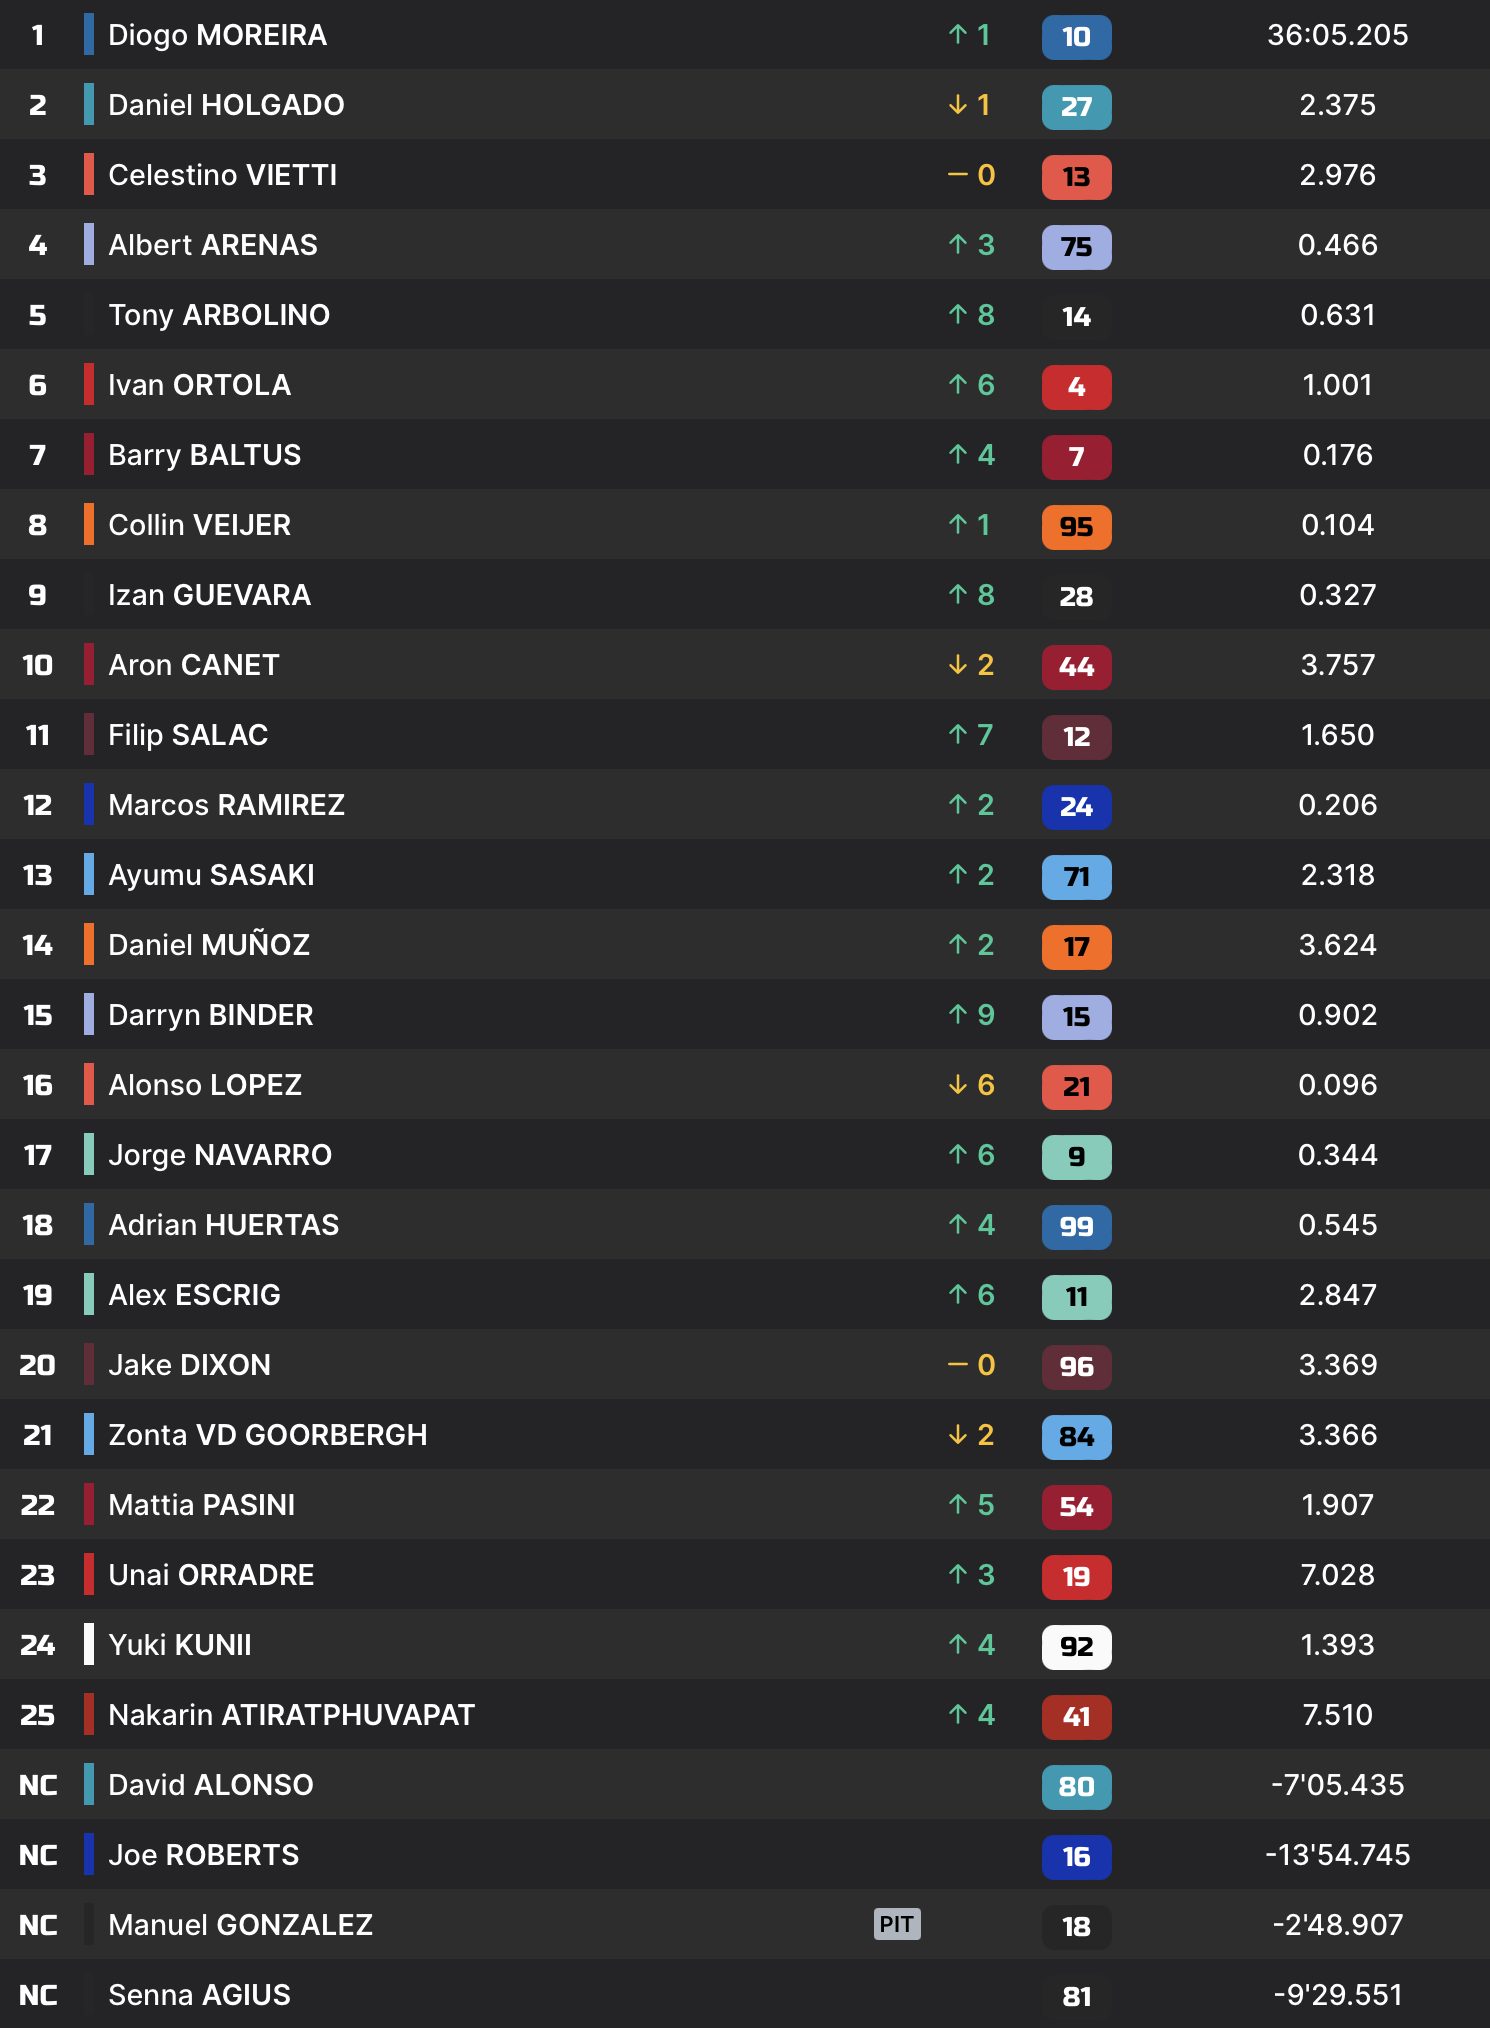Open Diogo Moreira's rider name
This screenshot has width=1490, height=2028.
pos(217,35)
